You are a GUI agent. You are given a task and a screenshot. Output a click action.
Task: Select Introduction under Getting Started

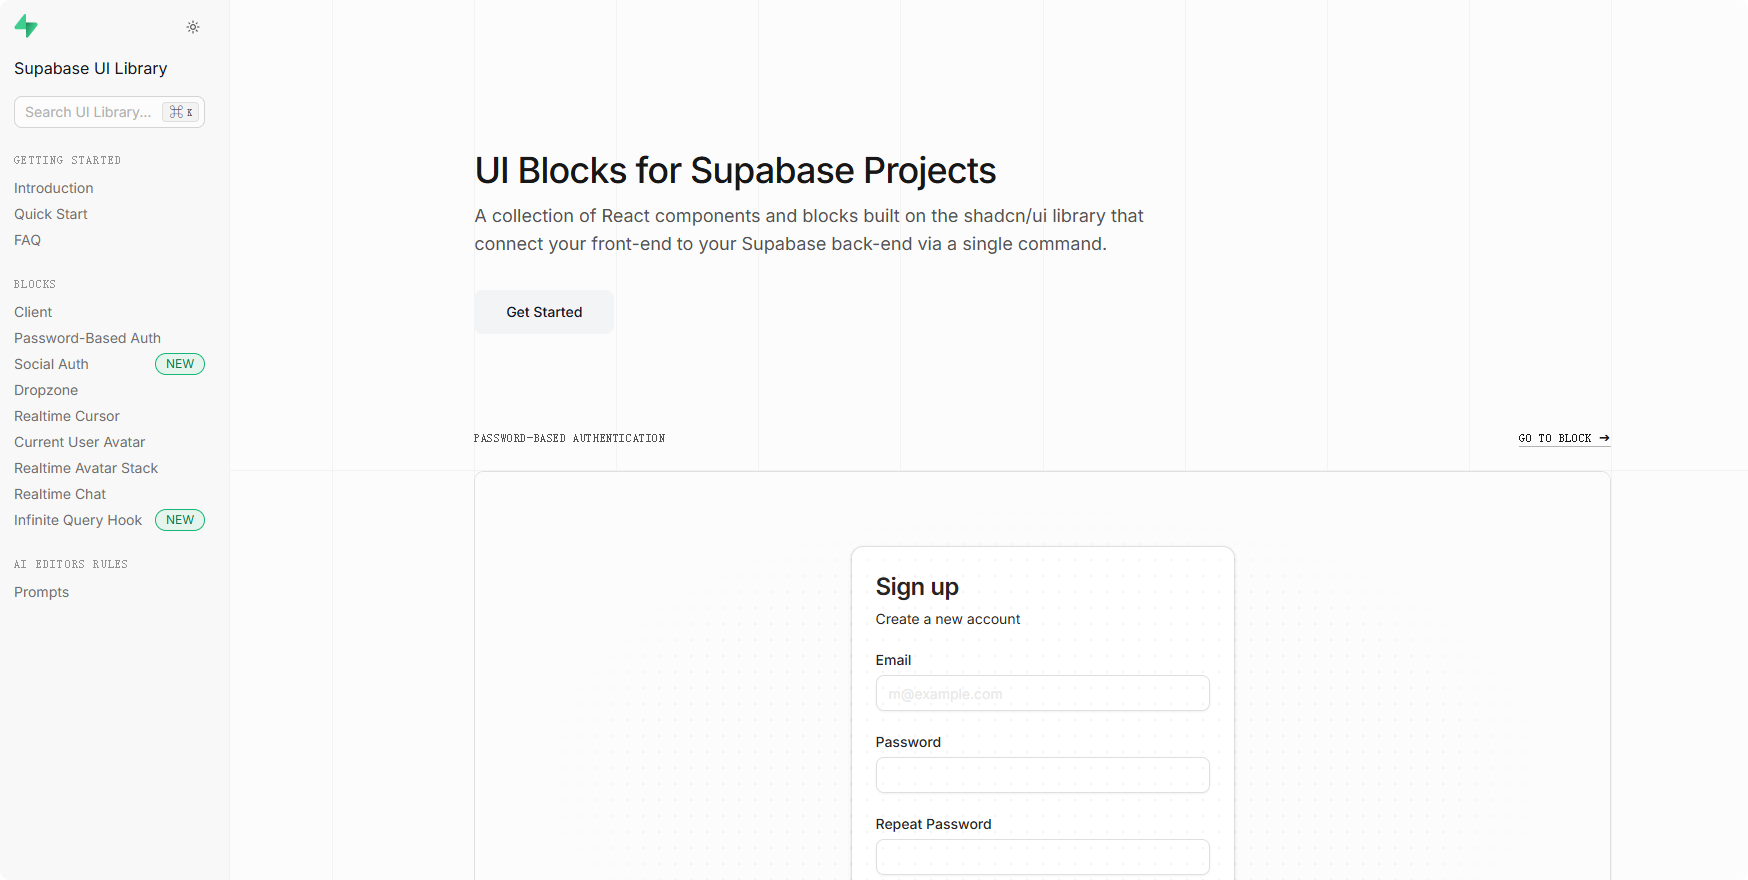tap(53, 188)
